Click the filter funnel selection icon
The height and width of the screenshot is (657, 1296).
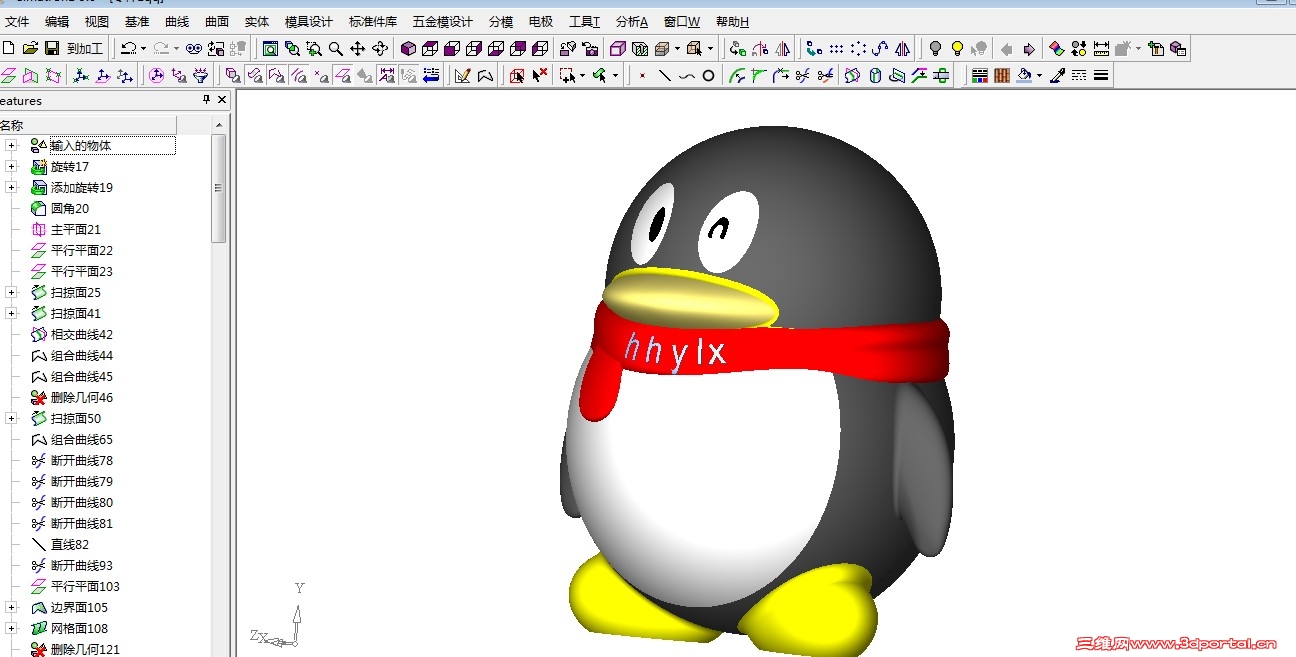pyautogui.click(x=201, y=75)
